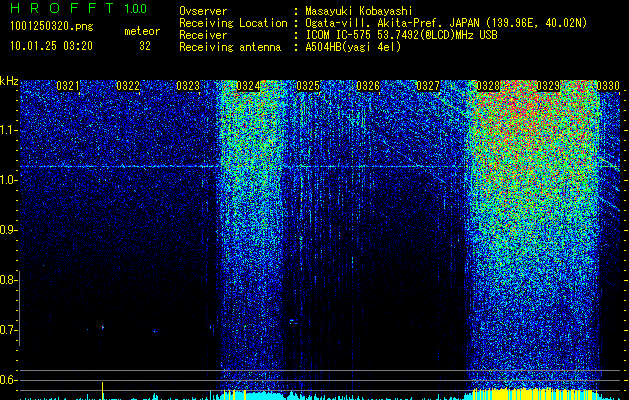629x400 pixels.
Task: Click the Receiver label
Action: click(x=203, y=35)
